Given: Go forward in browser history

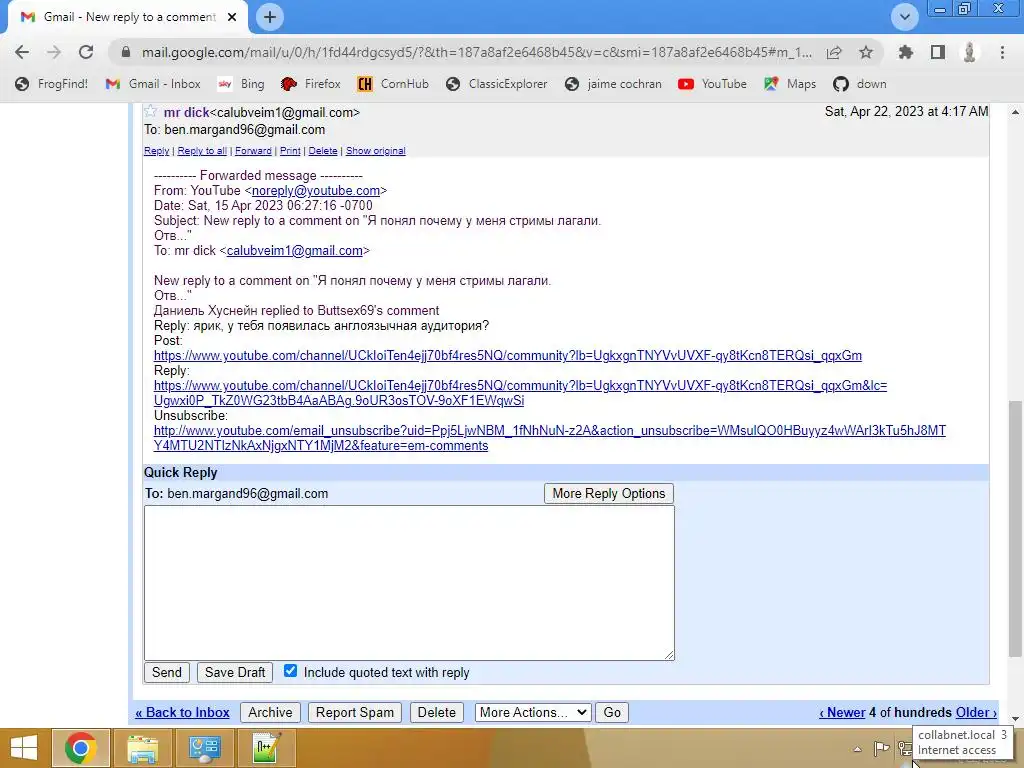Looking at the screenshot, I should [54, 52].
